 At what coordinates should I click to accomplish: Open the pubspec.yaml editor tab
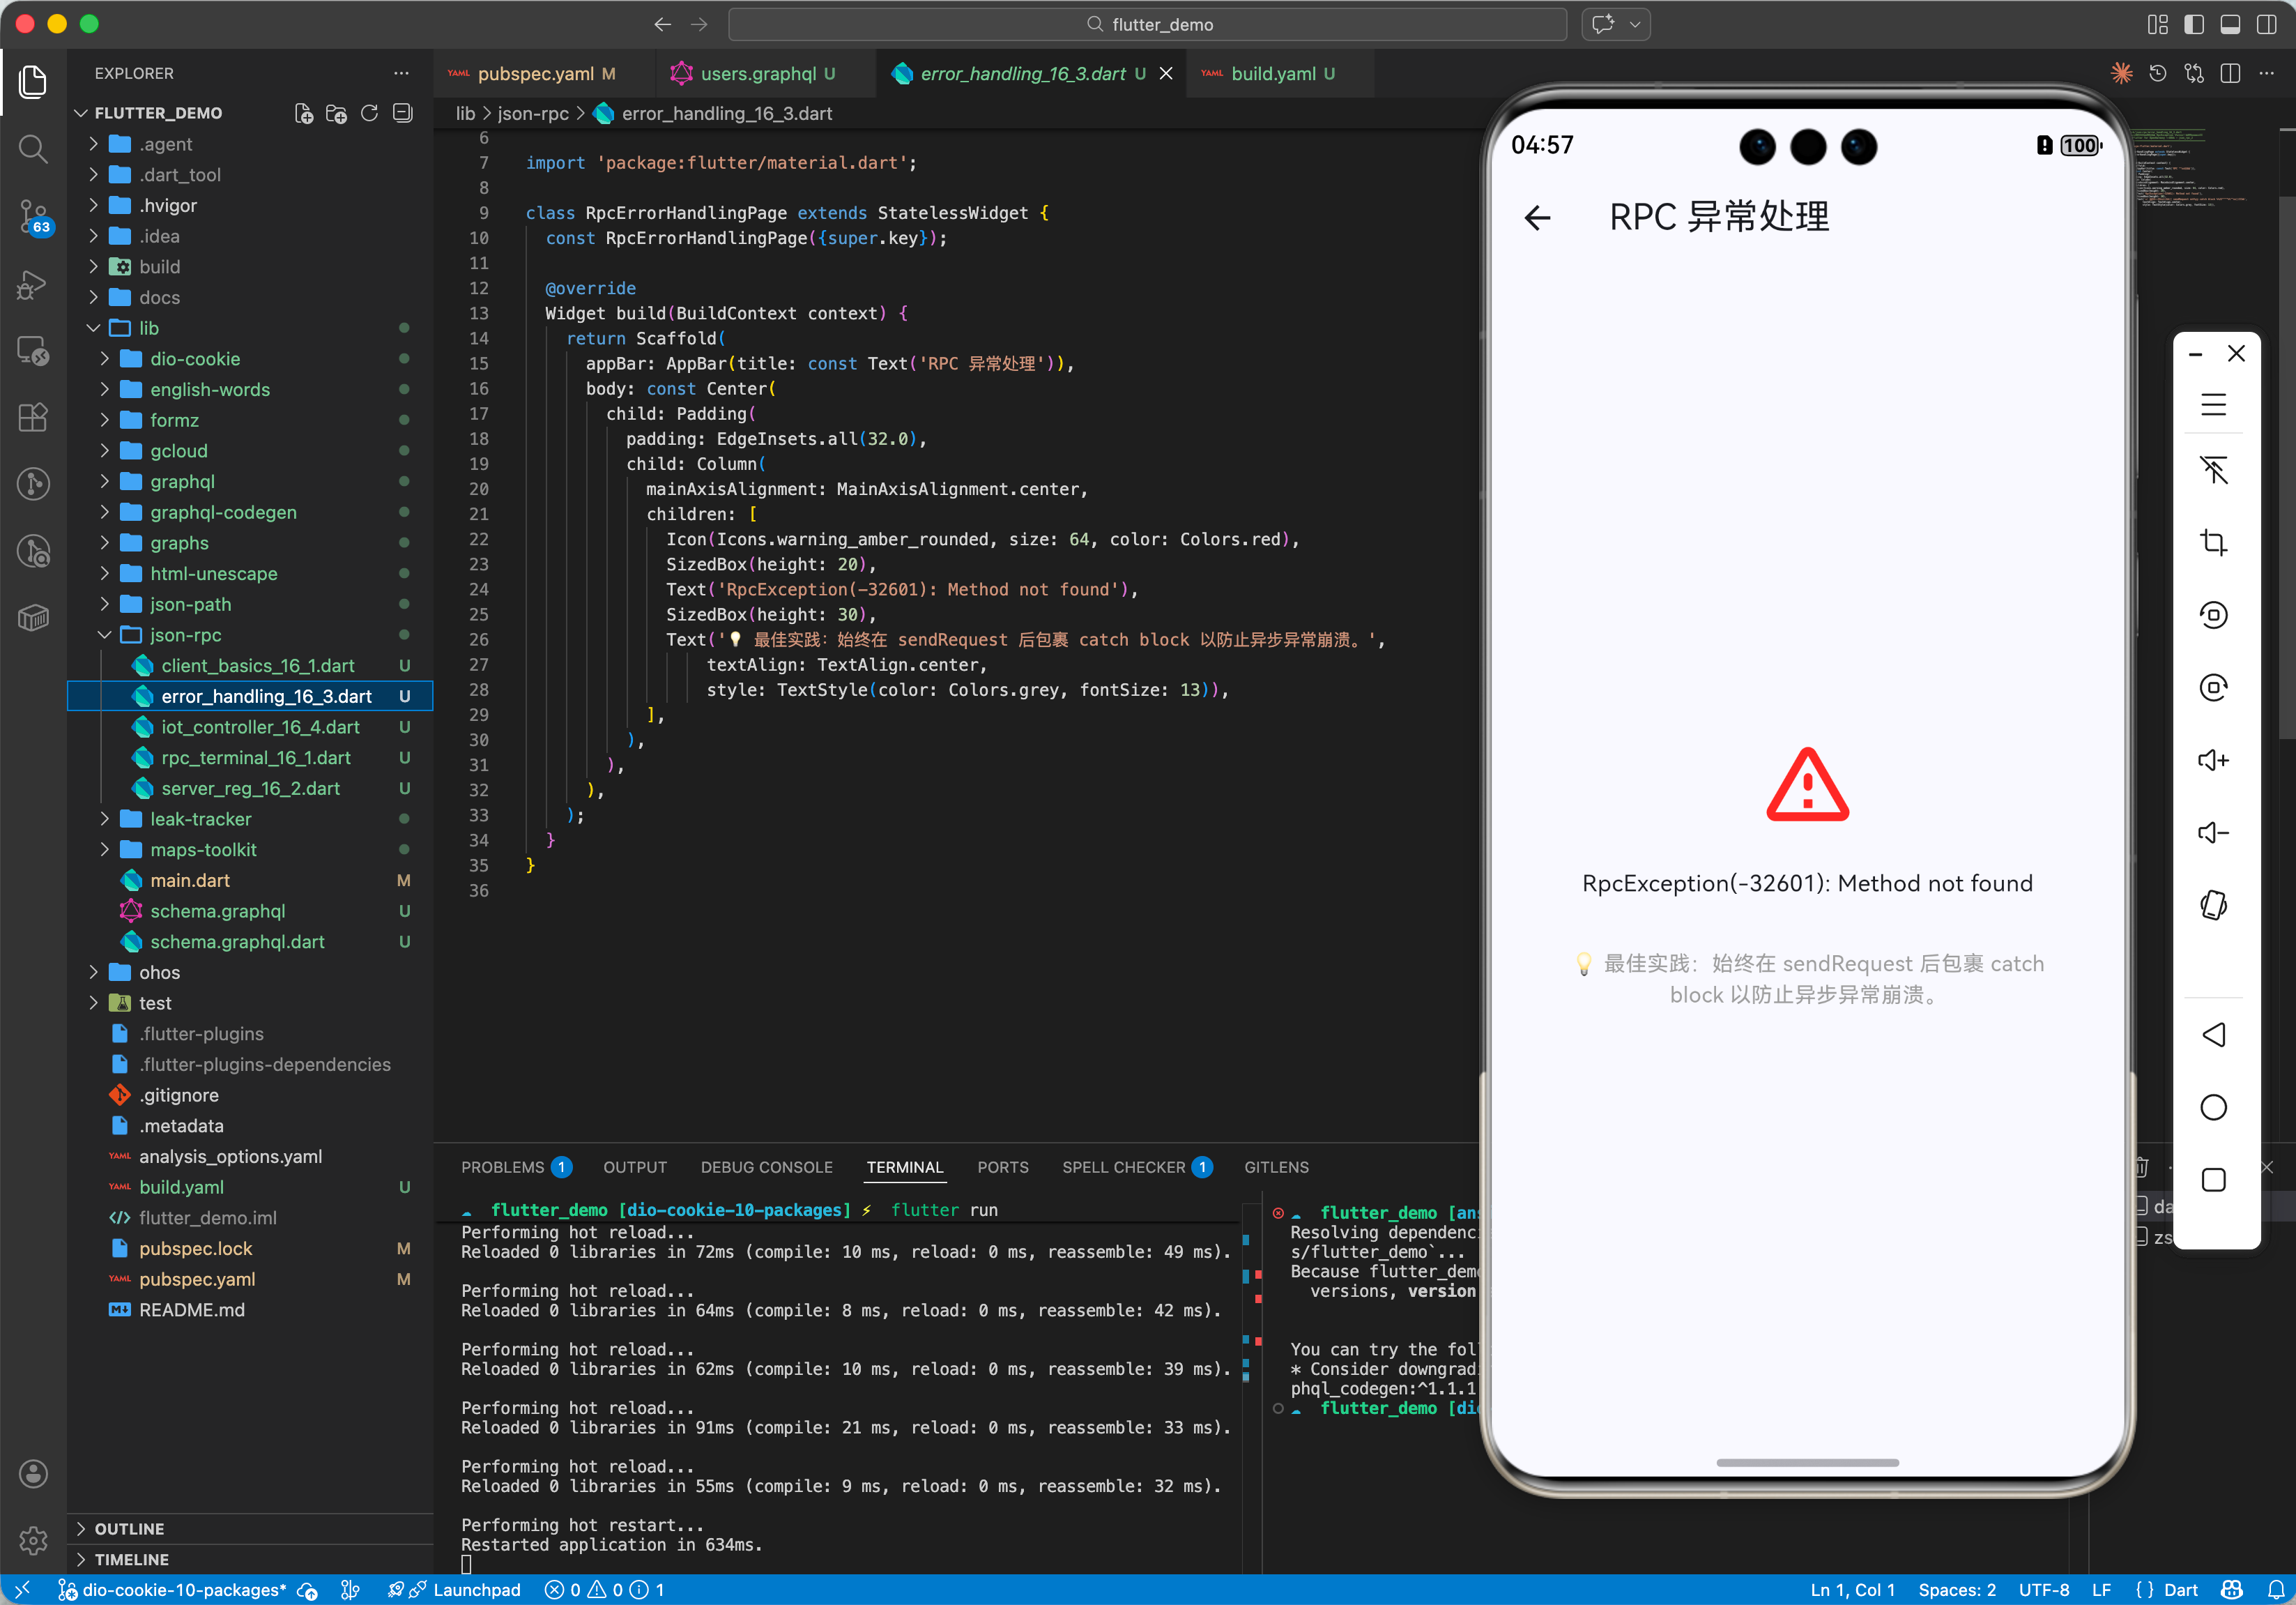click(535, 73)
